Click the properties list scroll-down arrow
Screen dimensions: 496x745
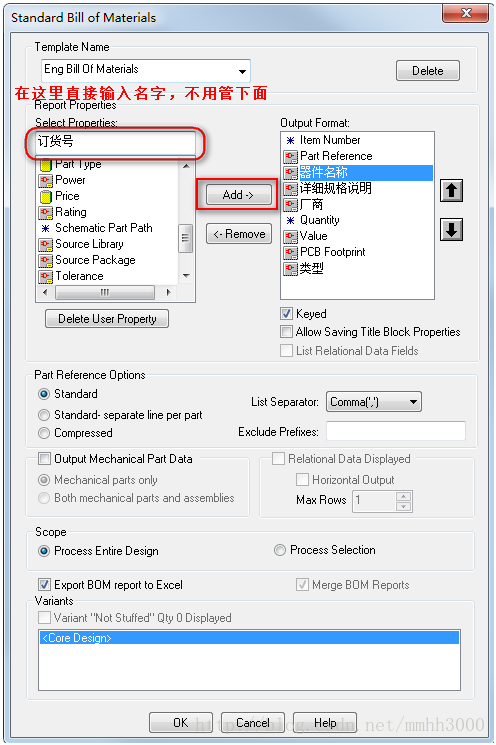click(x=186, y=276)
